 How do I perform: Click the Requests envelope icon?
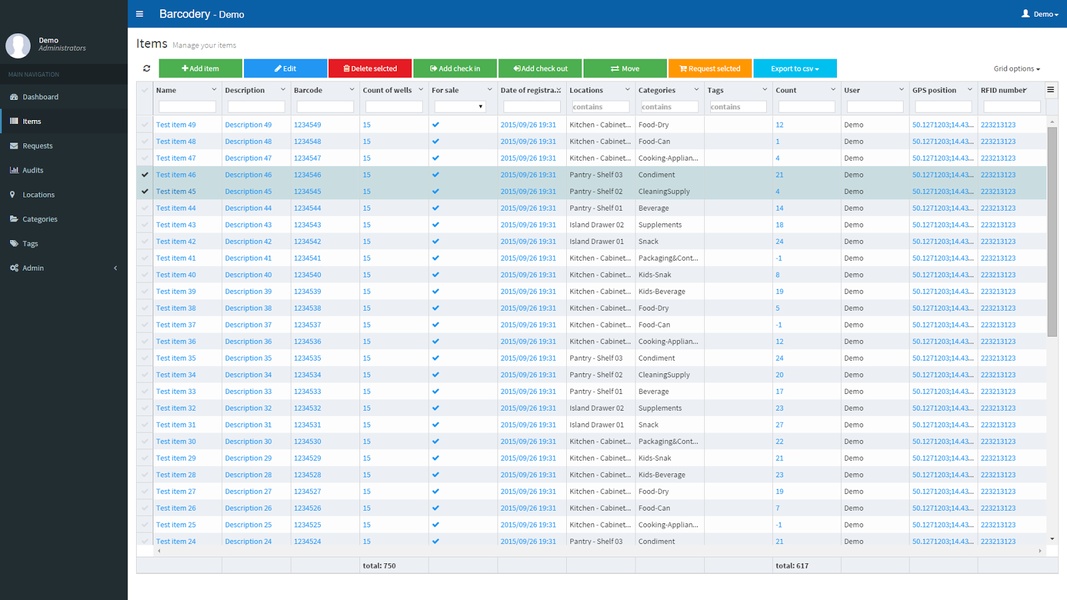(x=14, y=146)
